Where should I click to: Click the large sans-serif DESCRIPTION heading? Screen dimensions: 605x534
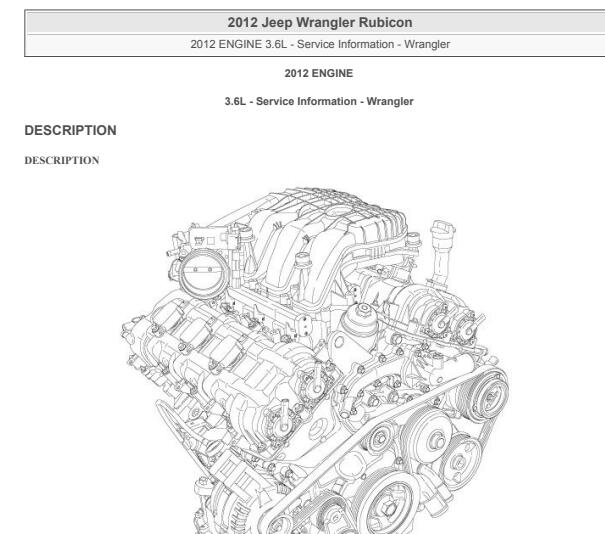tap(71, 130)
